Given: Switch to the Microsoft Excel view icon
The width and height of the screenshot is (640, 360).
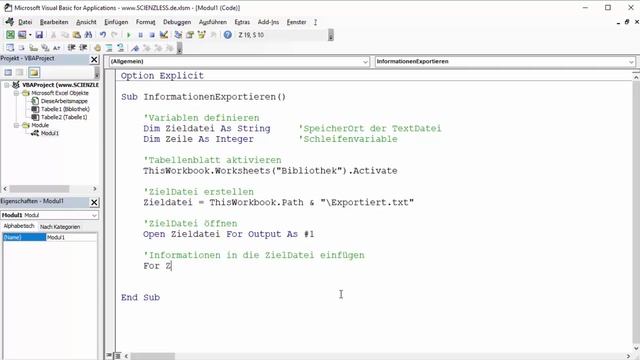Looking at the screenshot, I should coord(10,35).
